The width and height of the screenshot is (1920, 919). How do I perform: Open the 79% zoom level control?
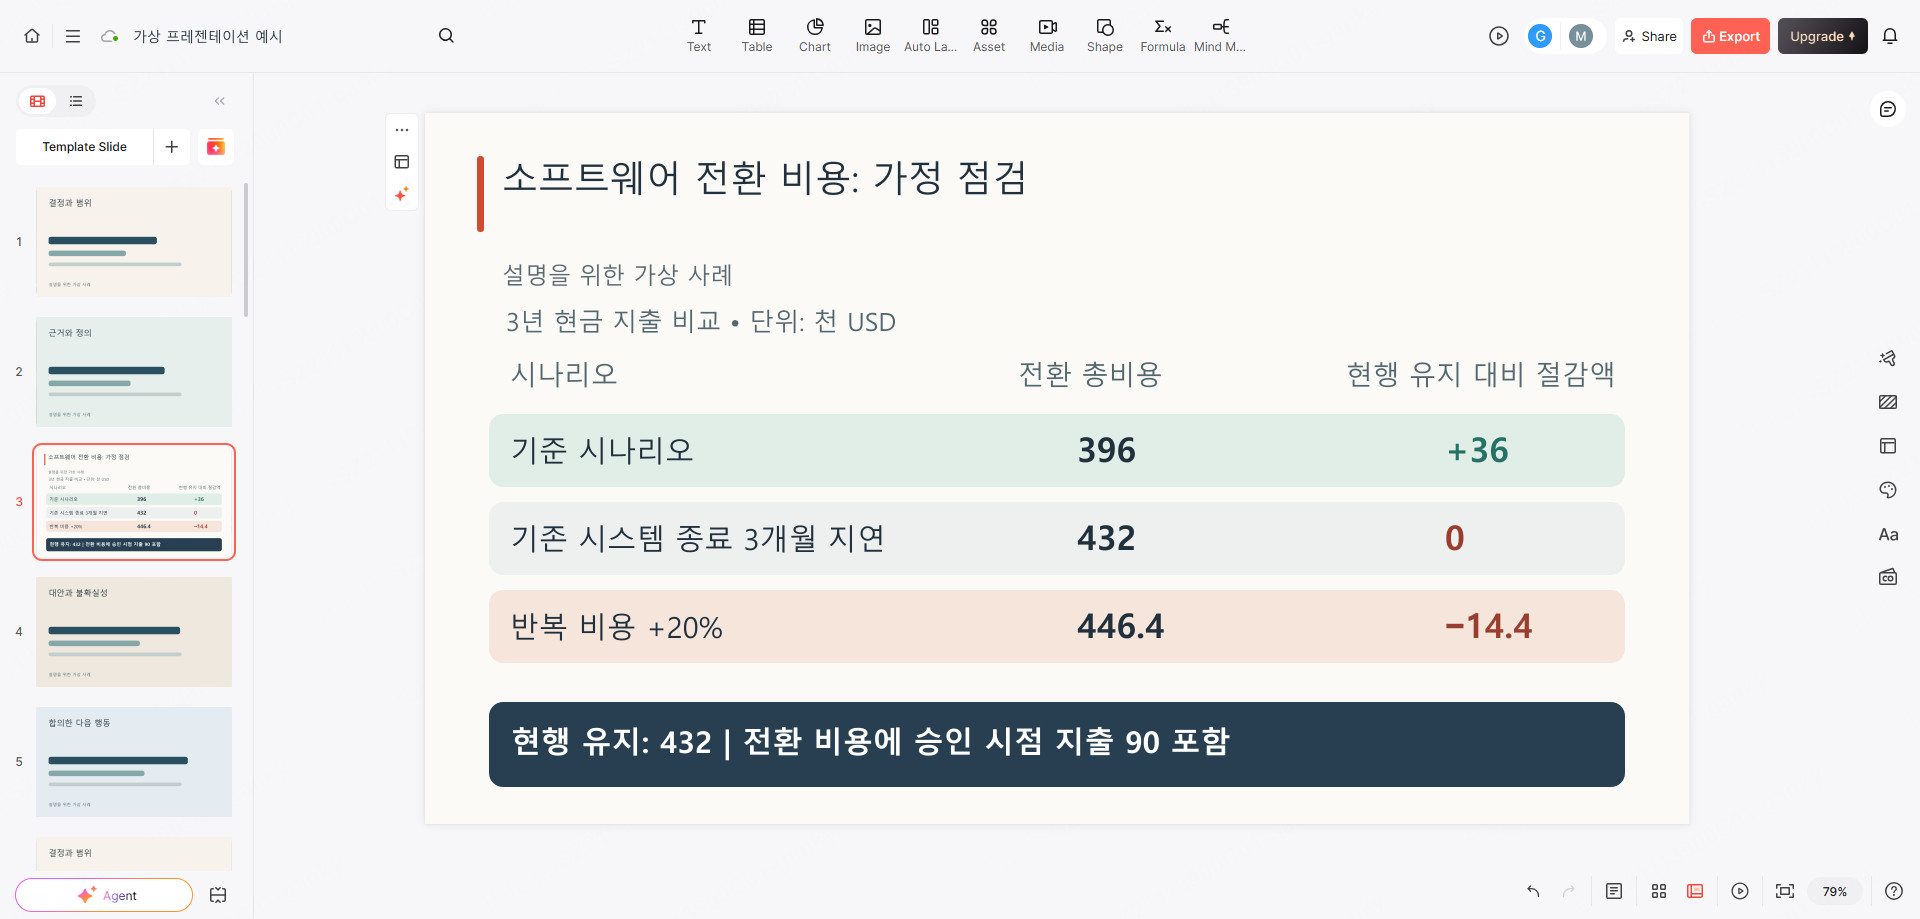[1834, 891]
